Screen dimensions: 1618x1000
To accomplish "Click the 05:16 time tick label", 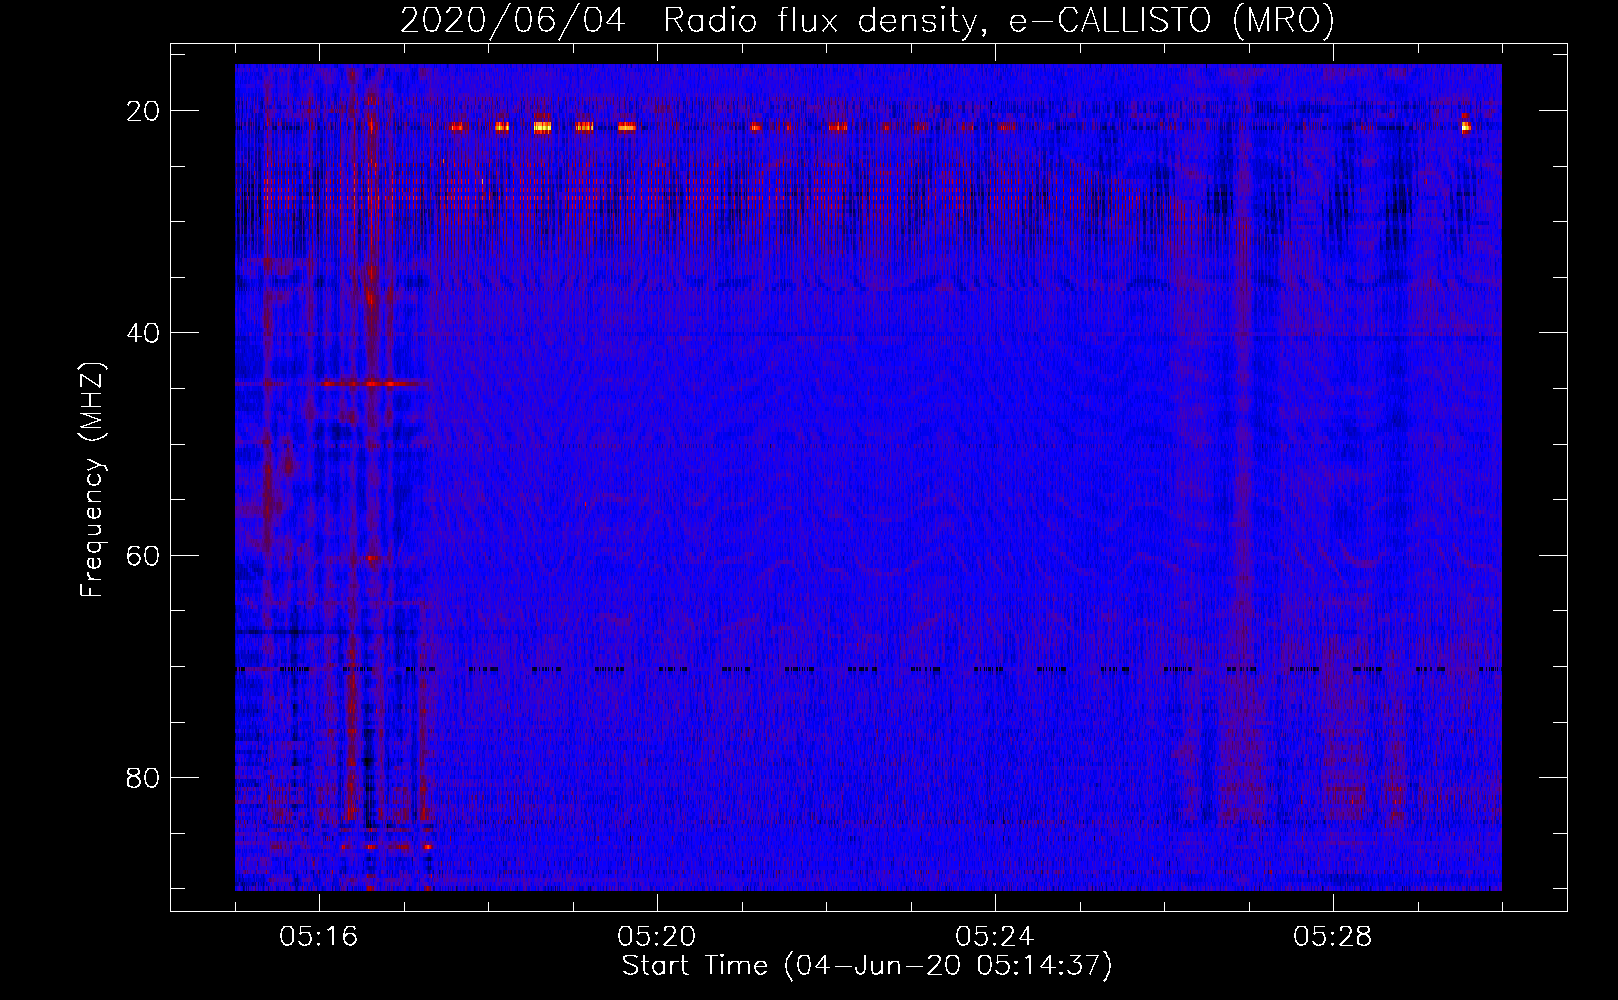I will 319,937.
